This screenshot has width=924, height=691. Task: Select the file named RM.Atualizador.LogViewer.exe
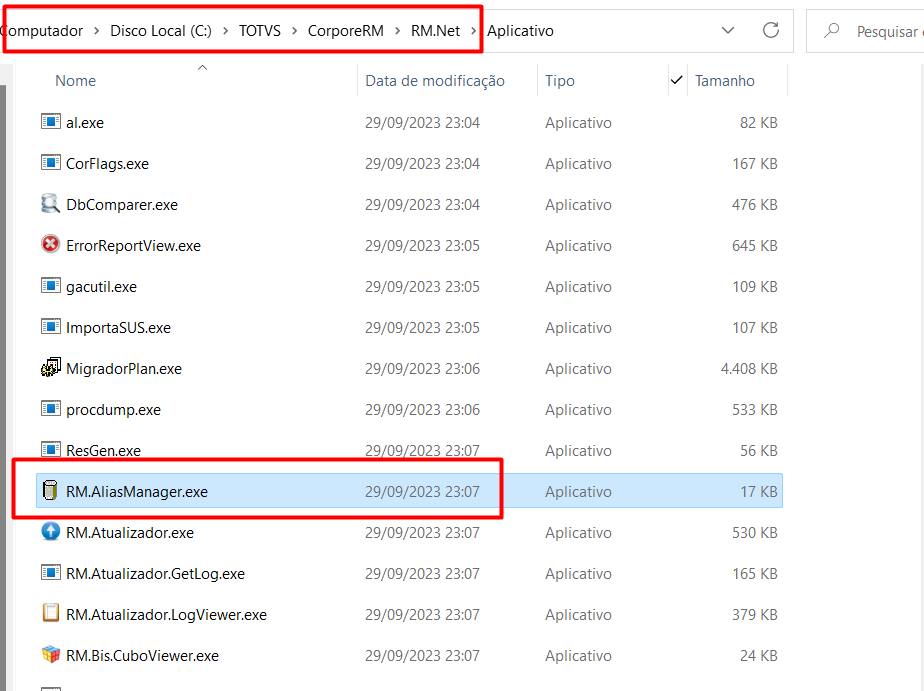point(166,614)
